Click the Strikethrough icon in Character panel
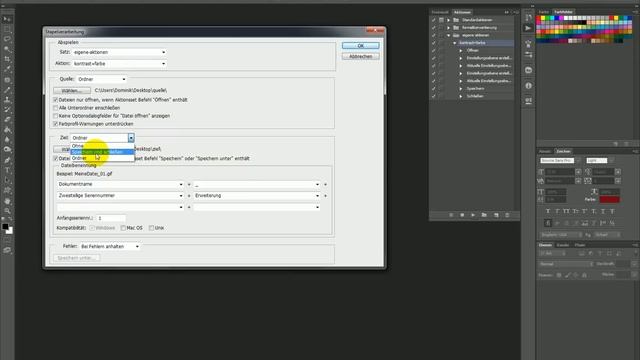The height and width of the screenshot is (360, 640). 612,211
